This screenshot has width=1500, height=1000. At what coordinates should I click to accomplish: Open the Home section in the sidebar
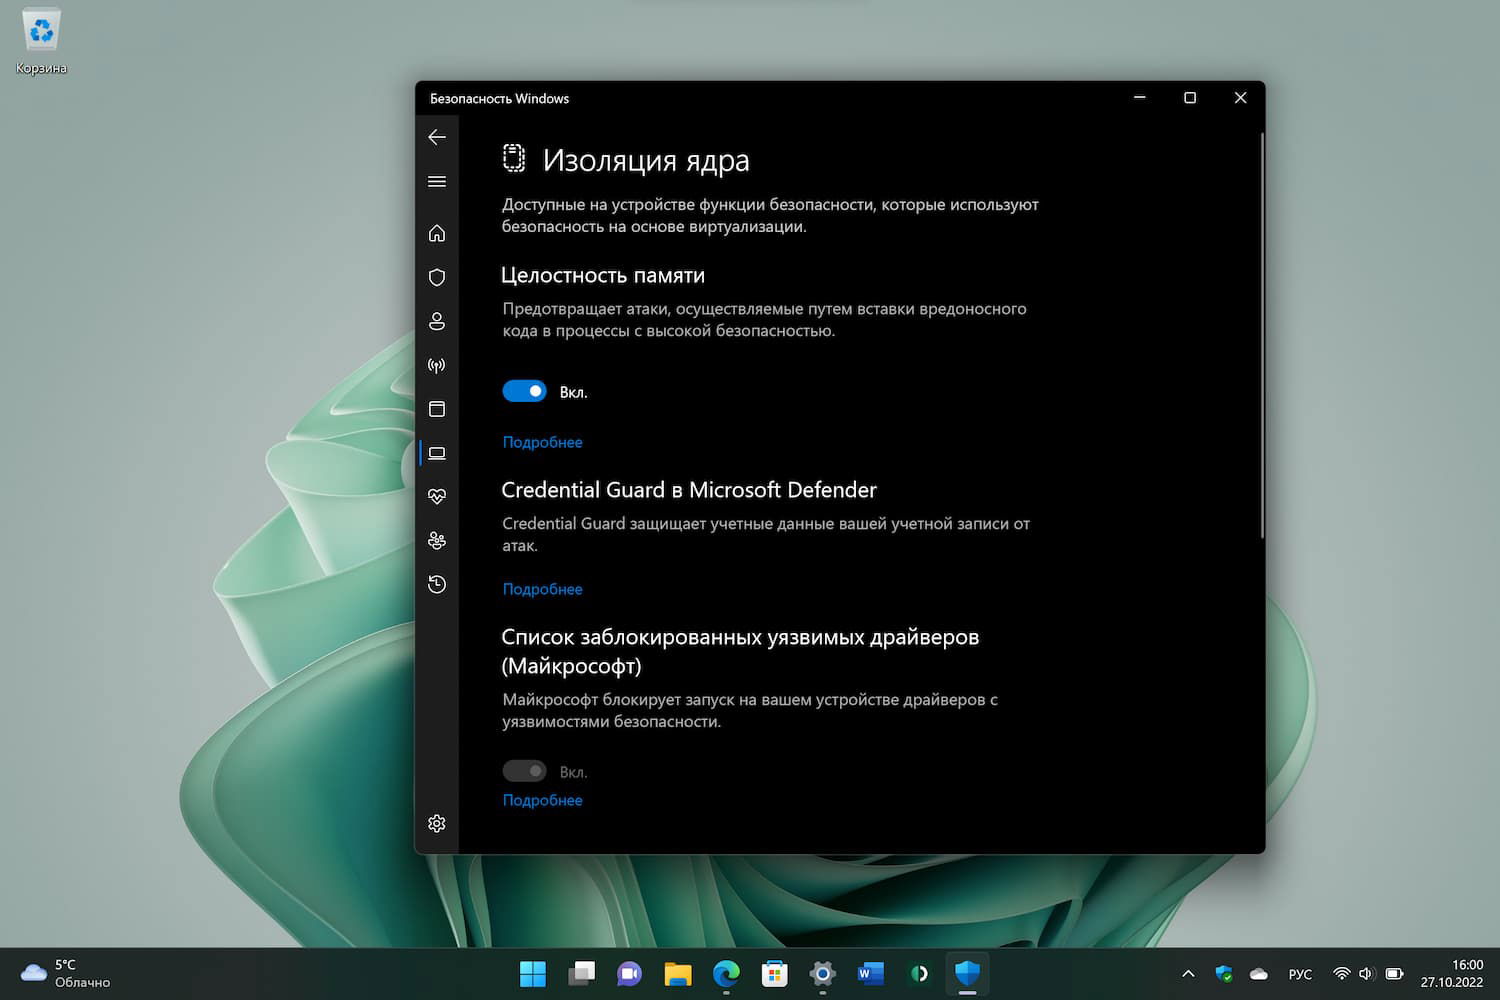pyautogui.click(x=437, y=233)
